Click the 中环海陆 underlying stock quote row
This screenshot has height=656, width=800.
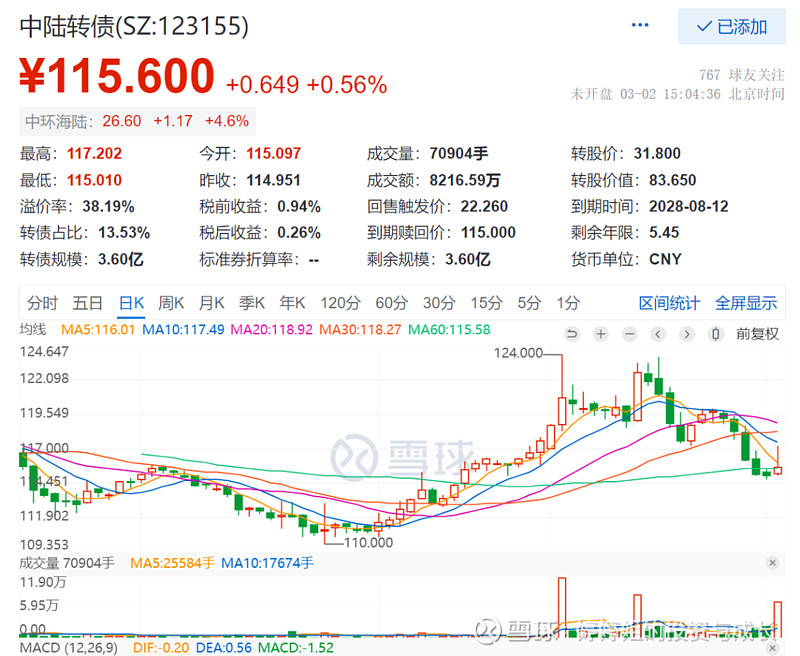point(137,121)
